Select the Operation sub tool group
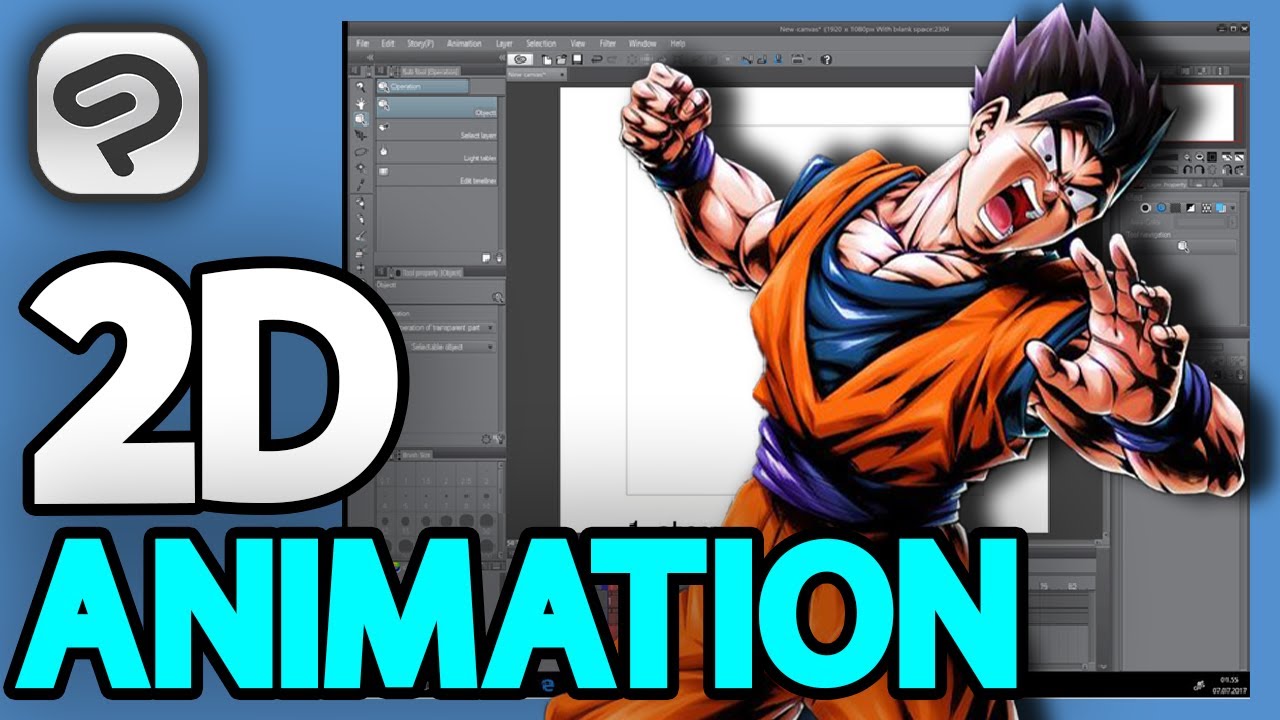 point(422,87)
